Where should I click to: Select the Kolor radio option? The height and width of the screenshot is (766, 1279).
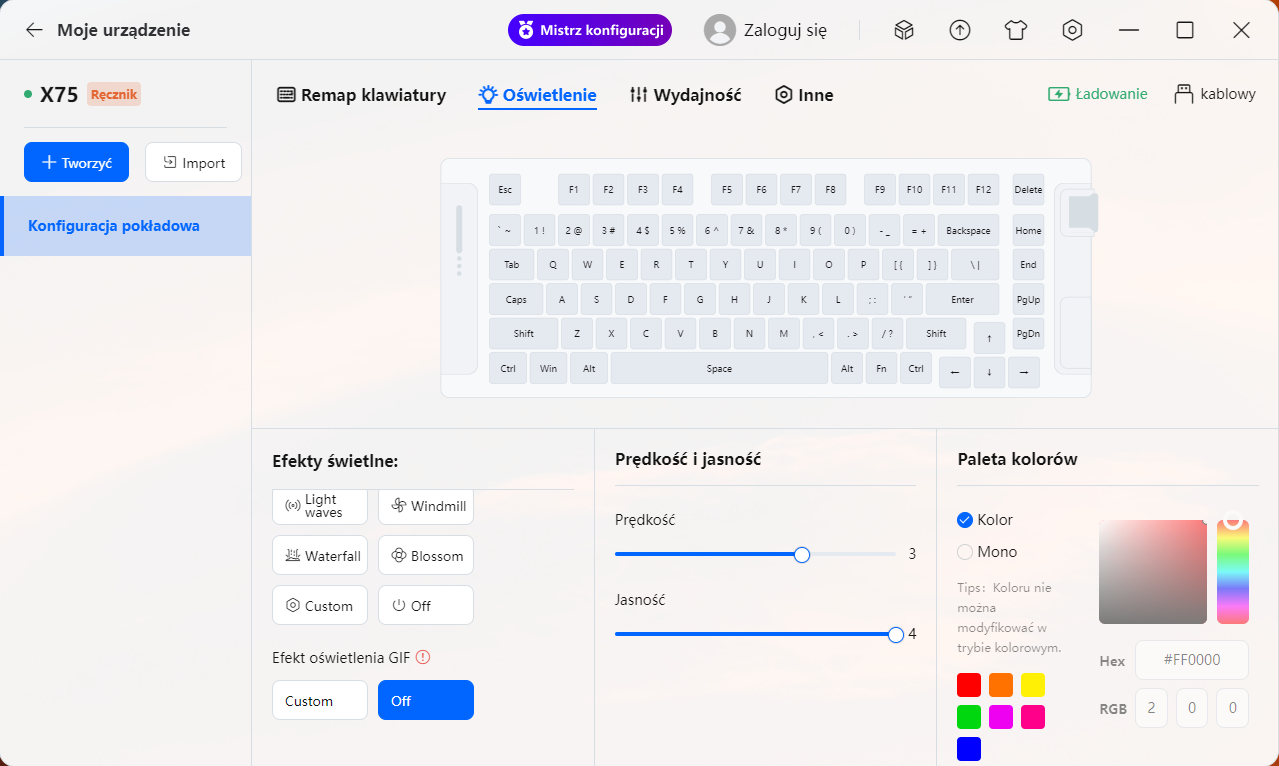click(965, 520)
